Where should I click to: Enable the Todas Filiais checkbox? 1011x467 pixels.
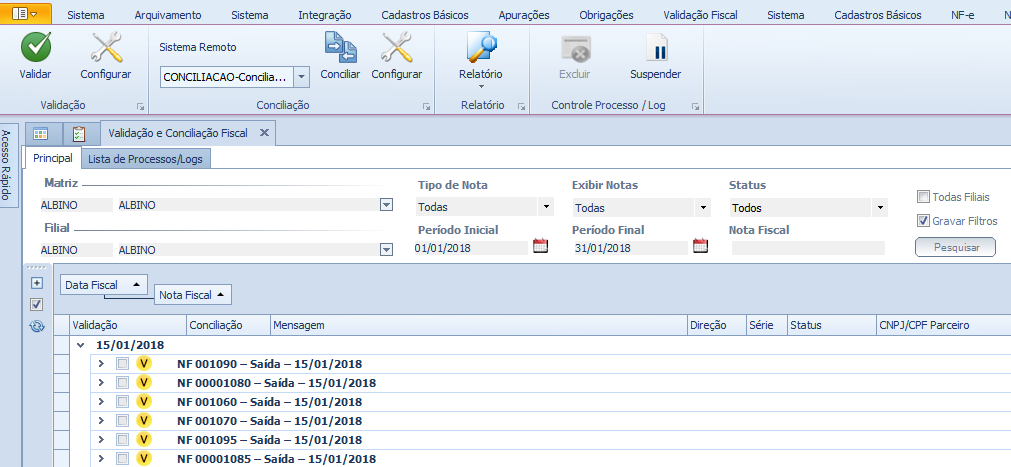(x=924, y=197)
